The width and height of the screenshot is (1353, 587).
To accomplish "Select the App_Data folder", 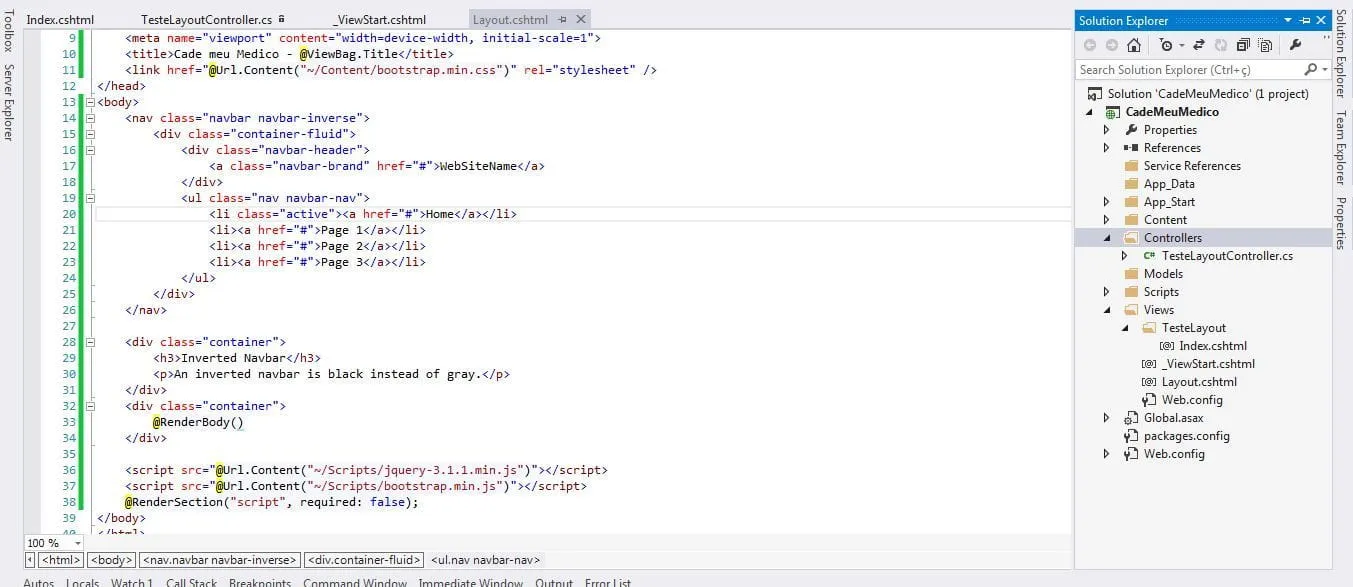I will pyautogui.click(x=1169, y=184).
